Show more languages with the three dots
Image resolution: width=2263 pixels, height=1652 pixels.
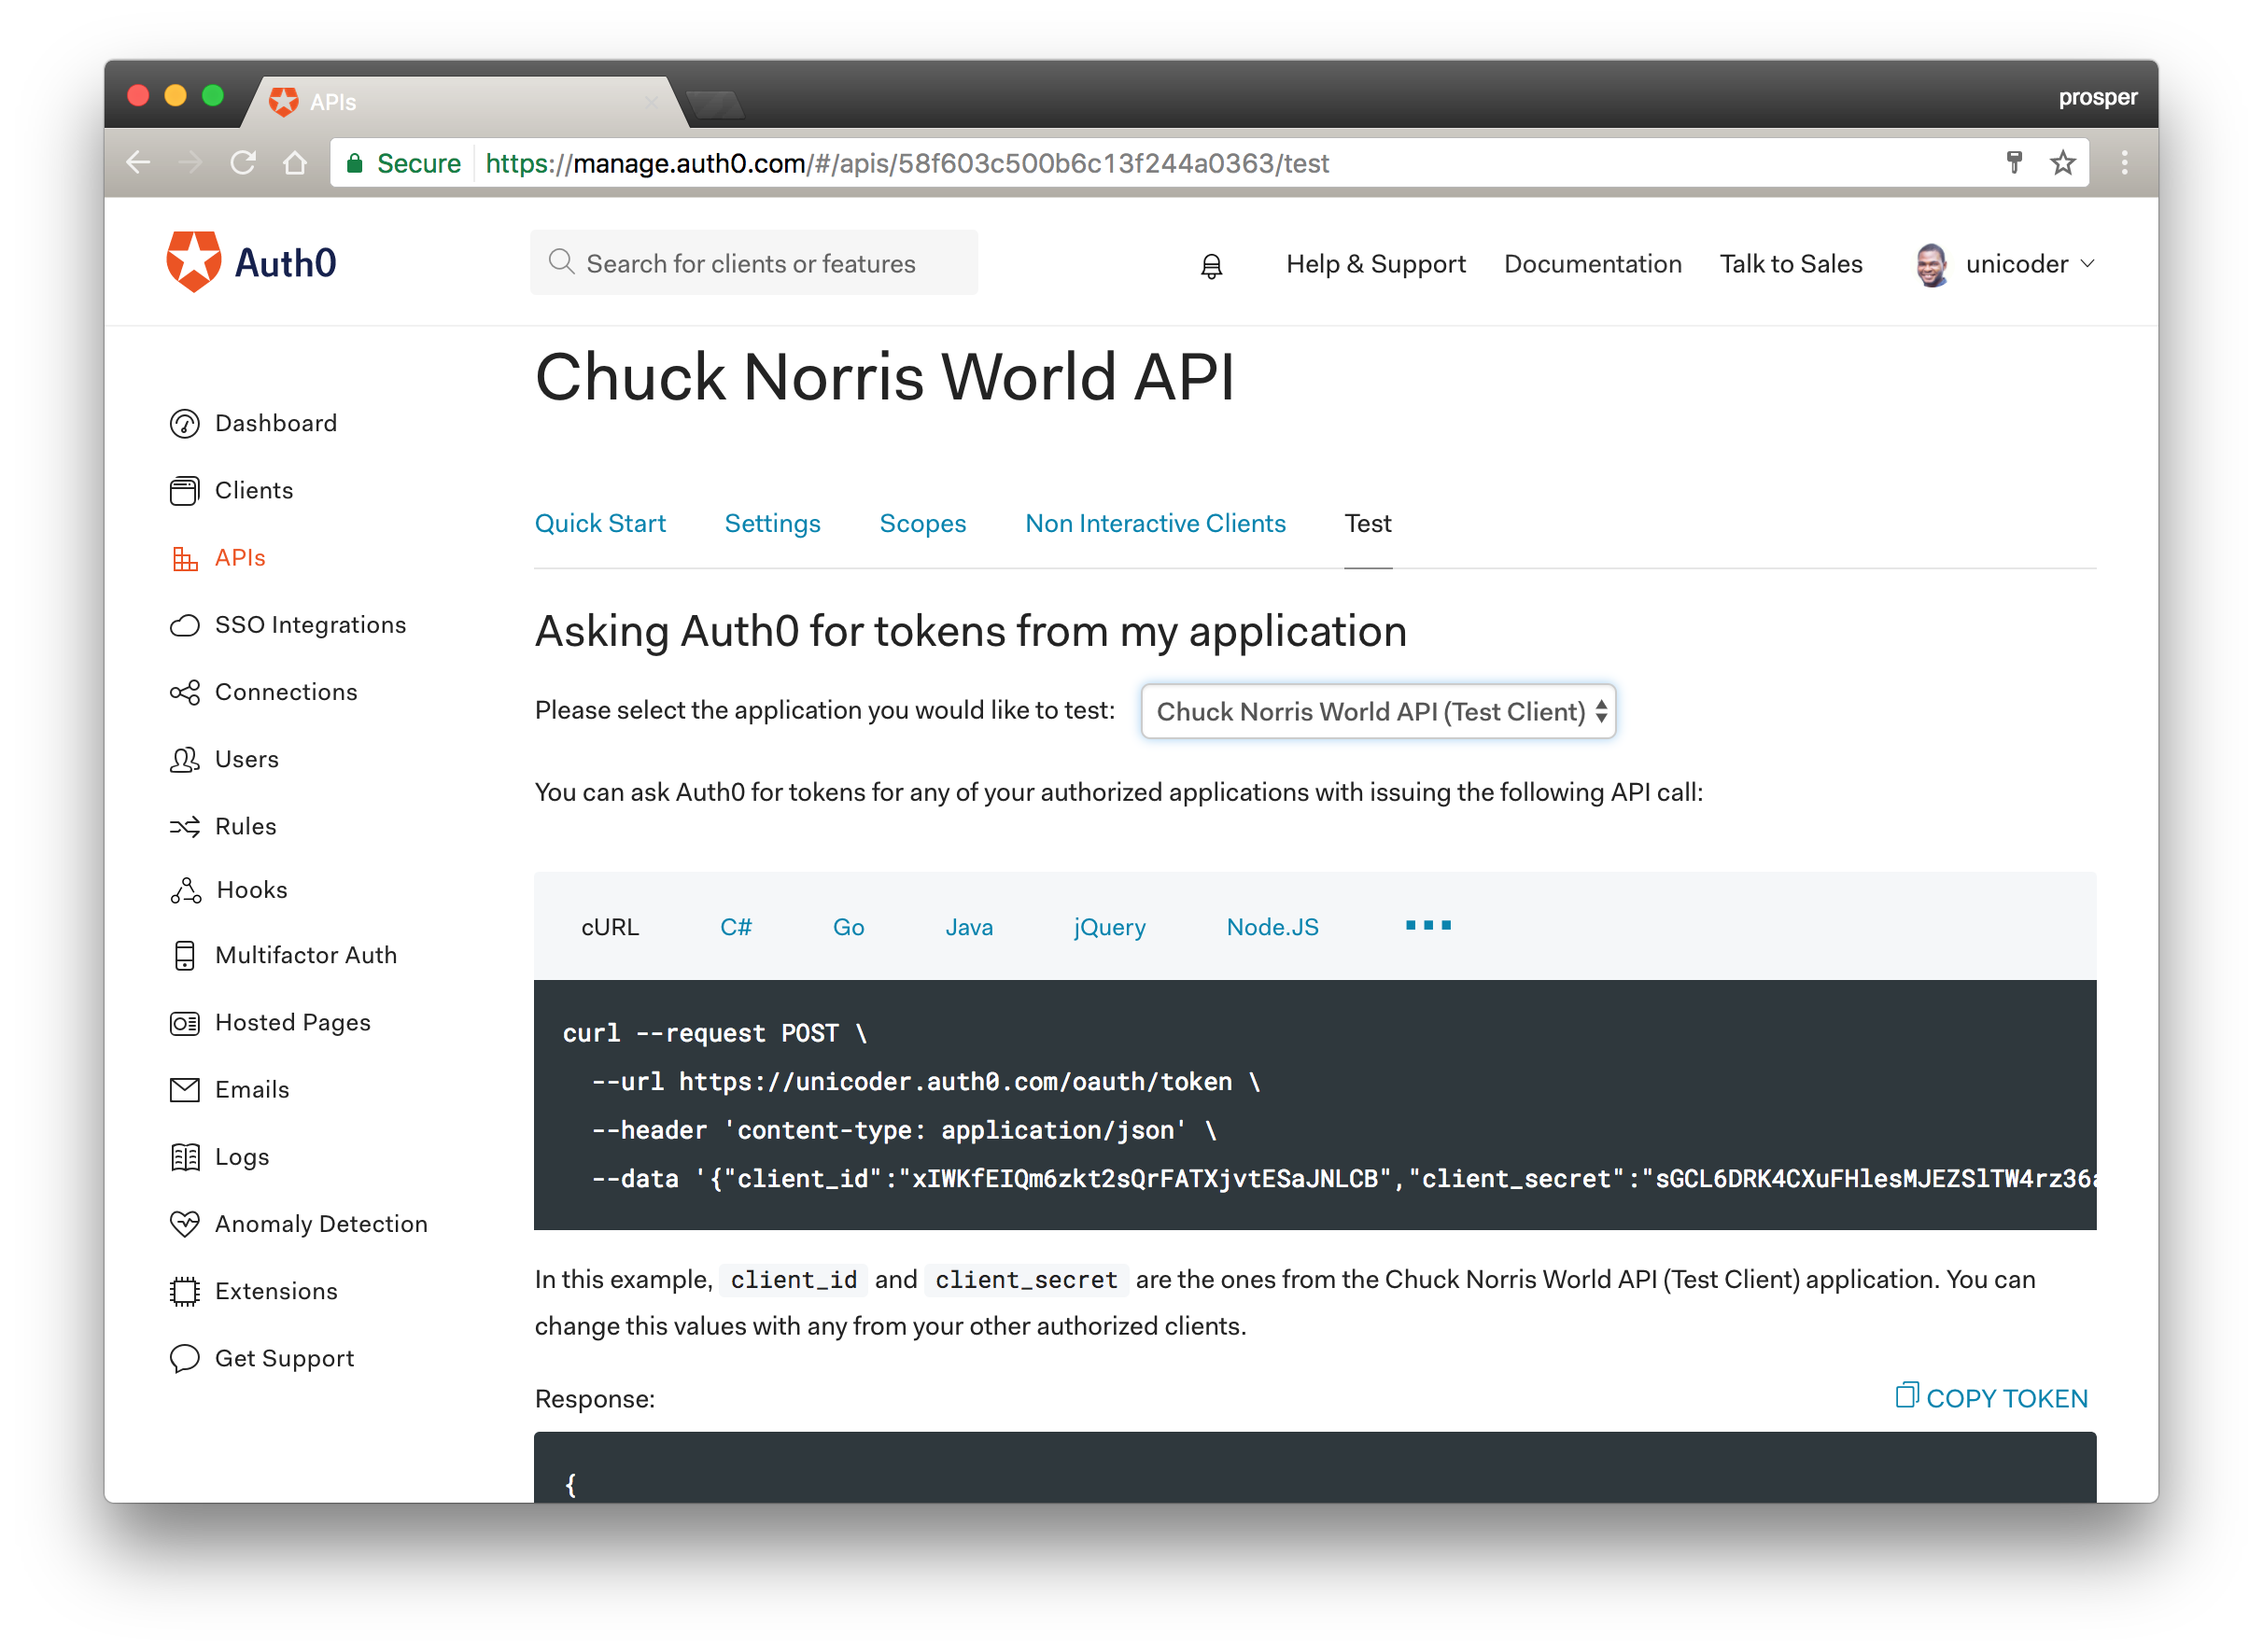pyautogui.click(x=1428, y=926)
